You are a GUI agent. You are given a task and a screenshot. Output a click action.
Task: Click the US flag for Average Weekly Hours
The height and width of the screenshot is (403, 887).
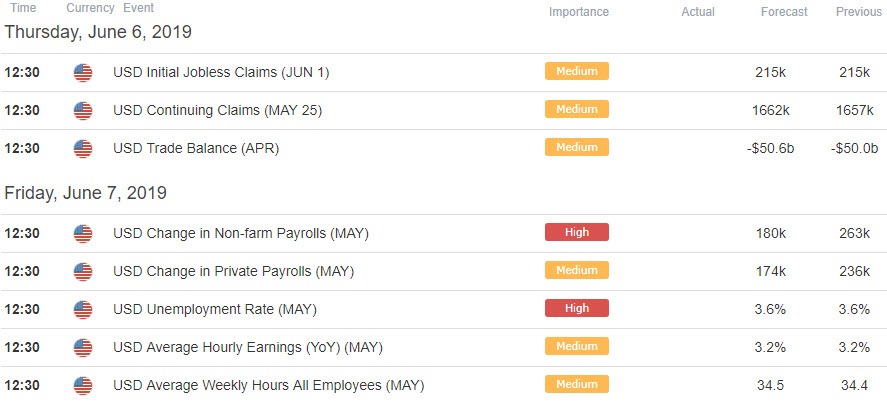tap(83, 385)
